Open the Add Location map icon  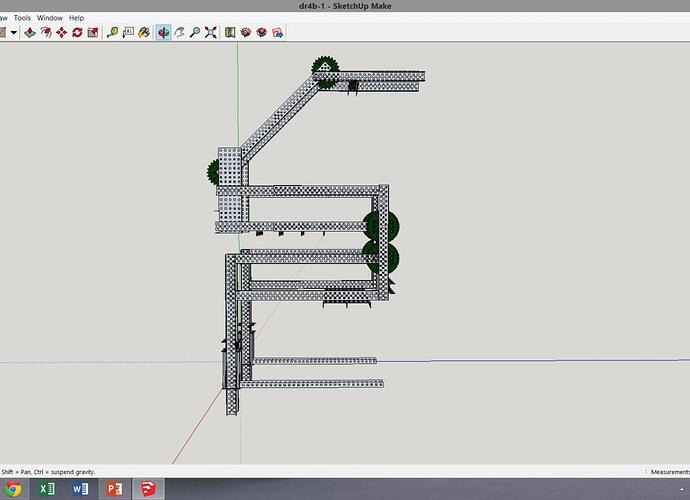click(x=230, y=33)
